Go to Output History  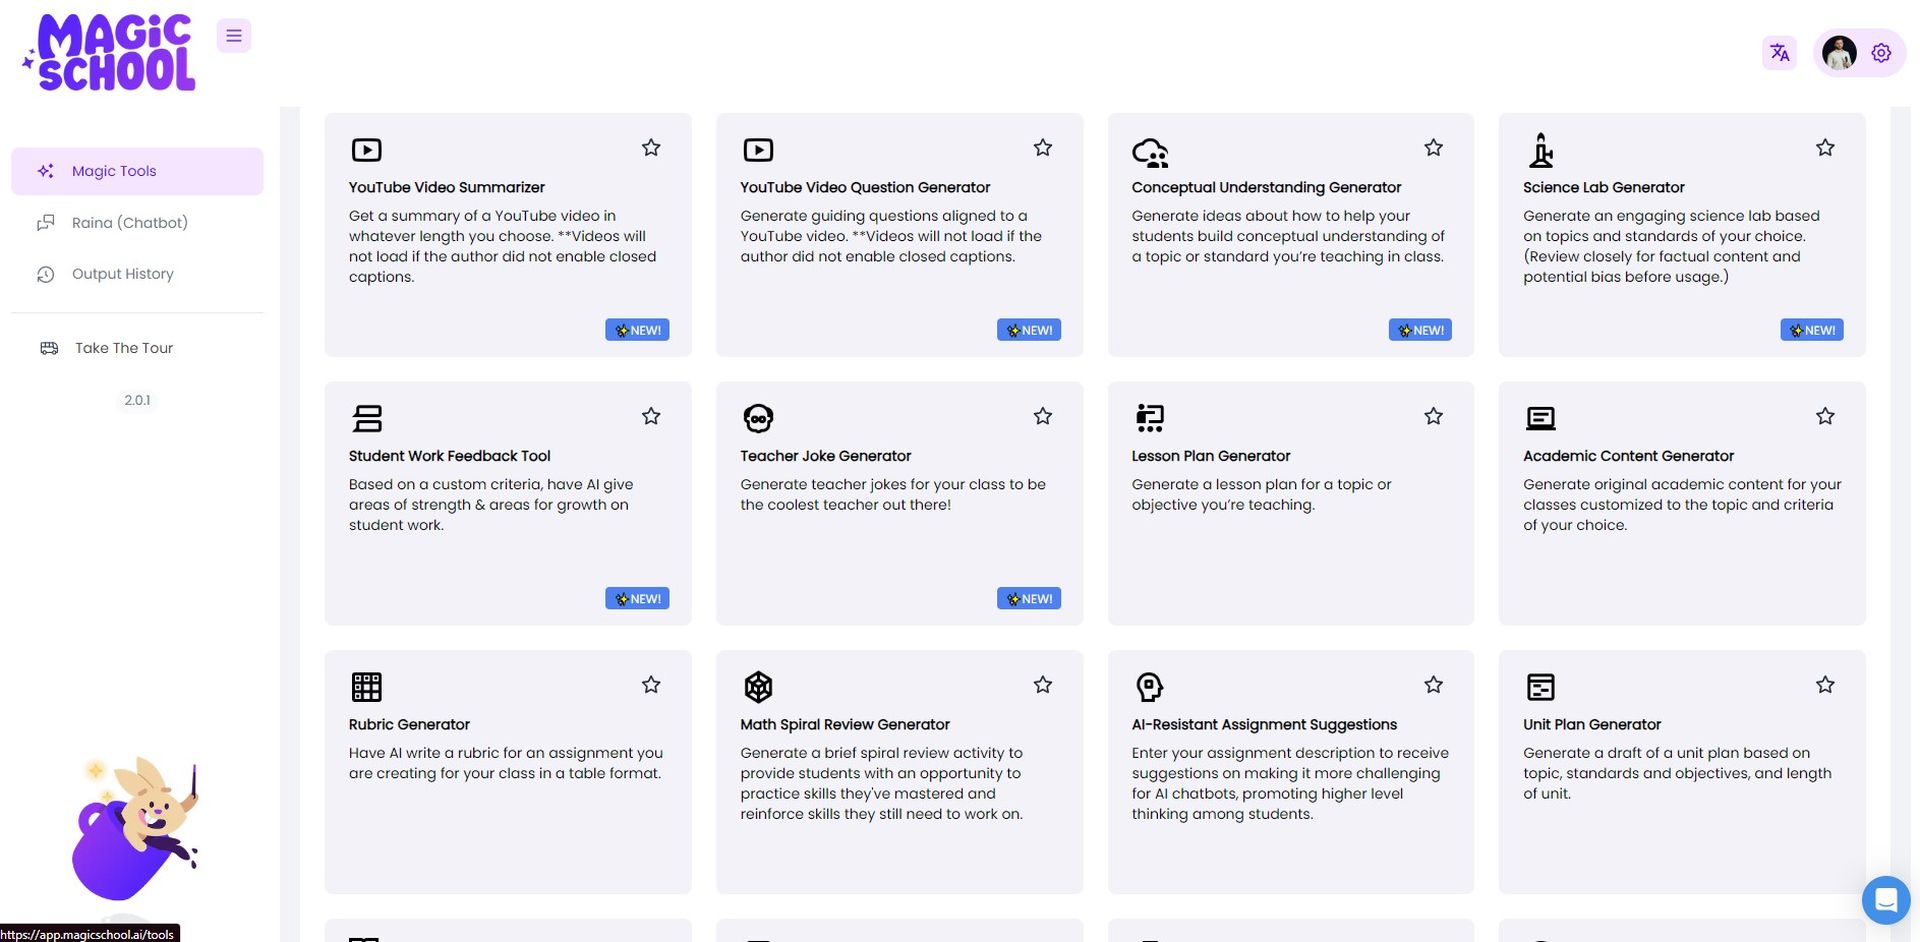122,274
